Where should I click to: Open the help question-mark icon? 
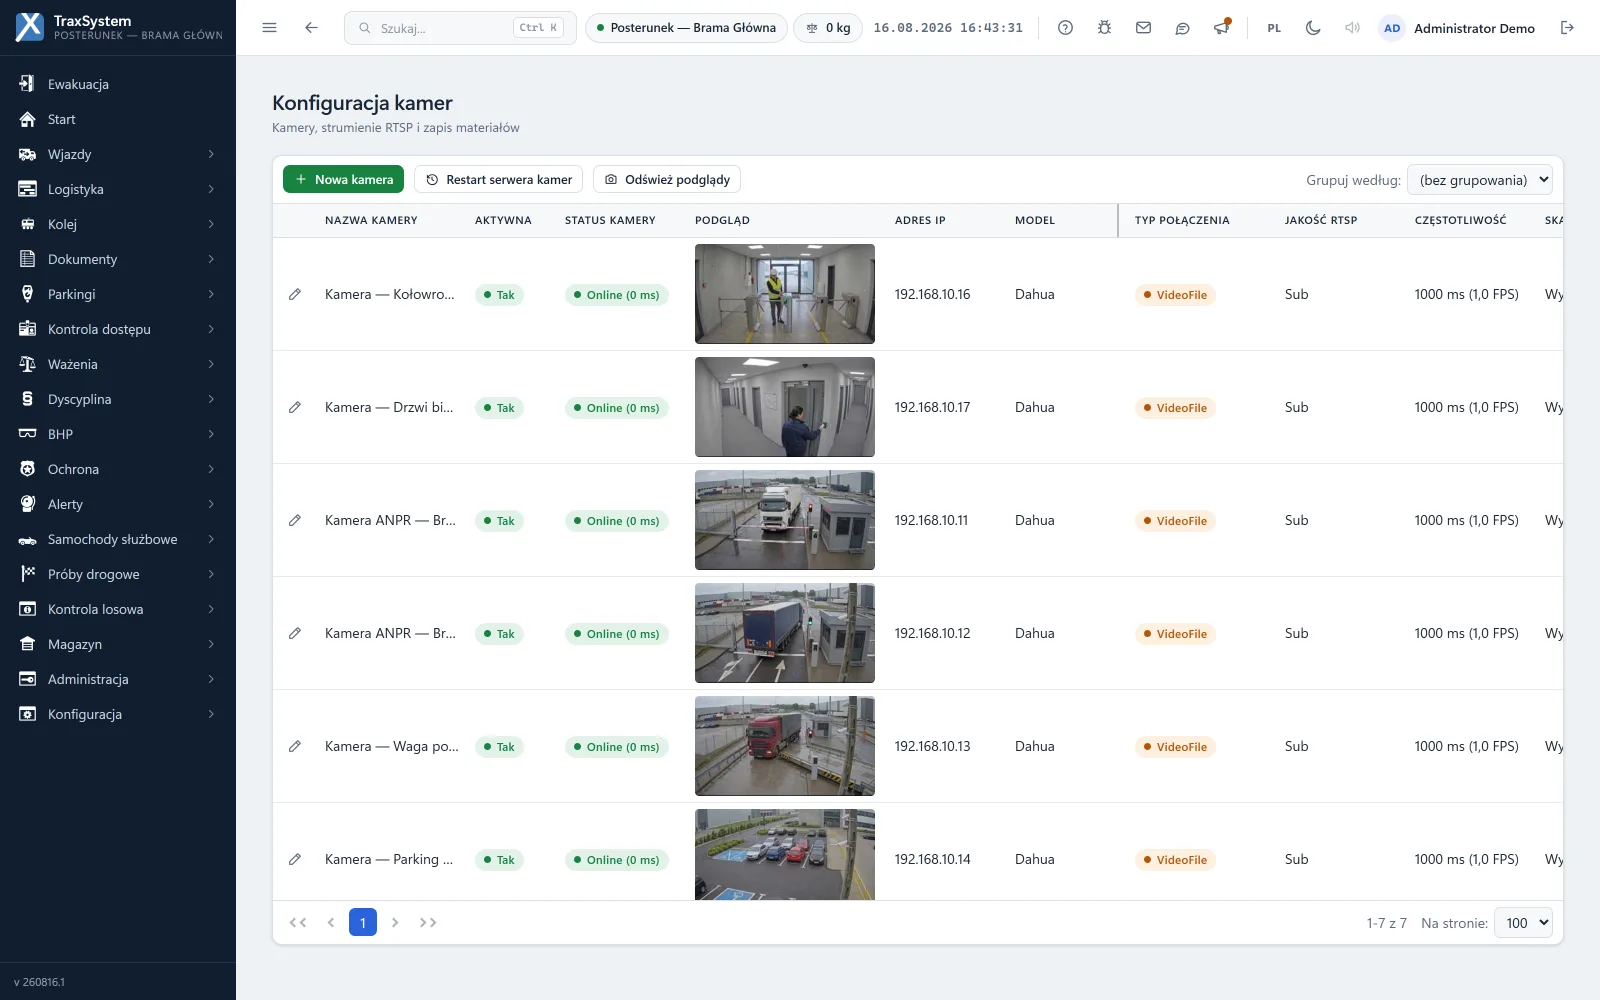(x=1065, y=28)
